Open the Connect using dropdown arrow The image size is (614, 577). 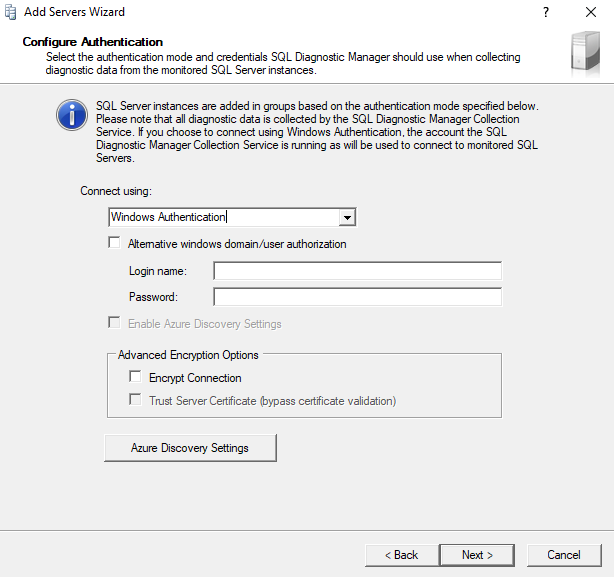(x=347, y=217)
